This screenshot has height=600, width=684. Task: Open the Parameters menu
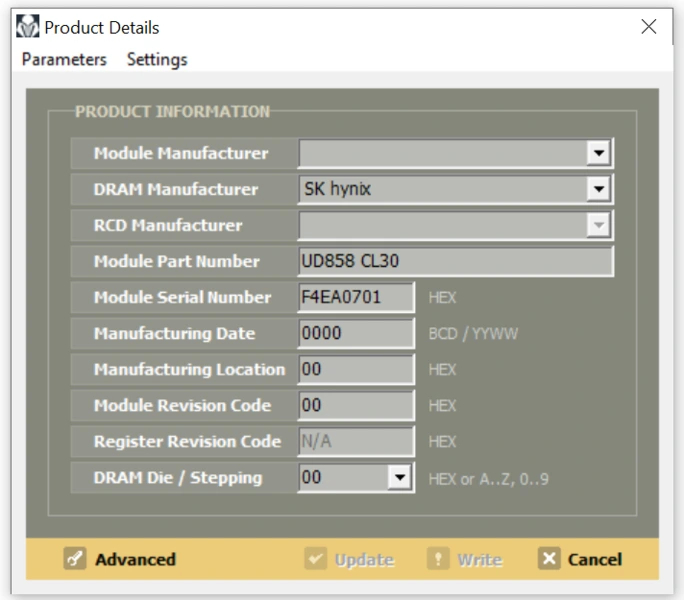64,59
